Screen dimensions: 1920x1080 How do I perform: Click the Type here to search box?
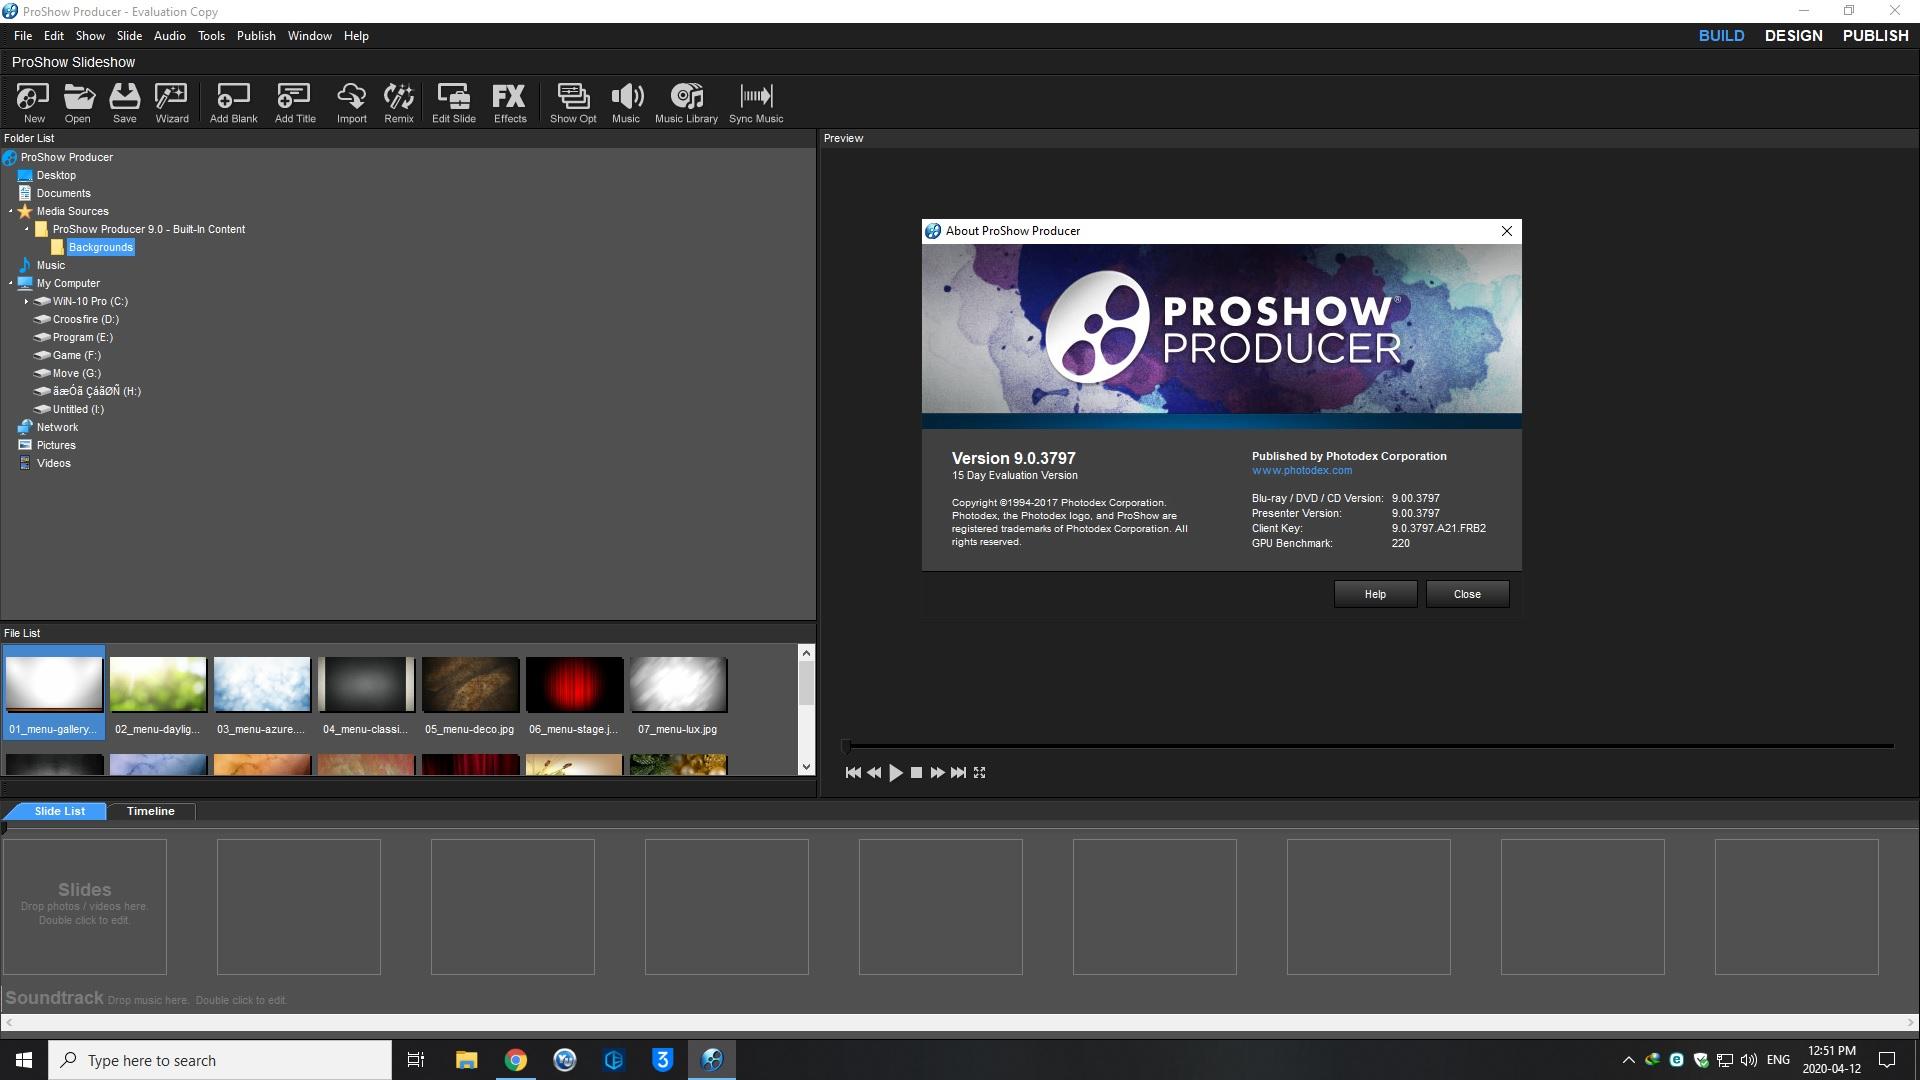tap(220, 1060)
